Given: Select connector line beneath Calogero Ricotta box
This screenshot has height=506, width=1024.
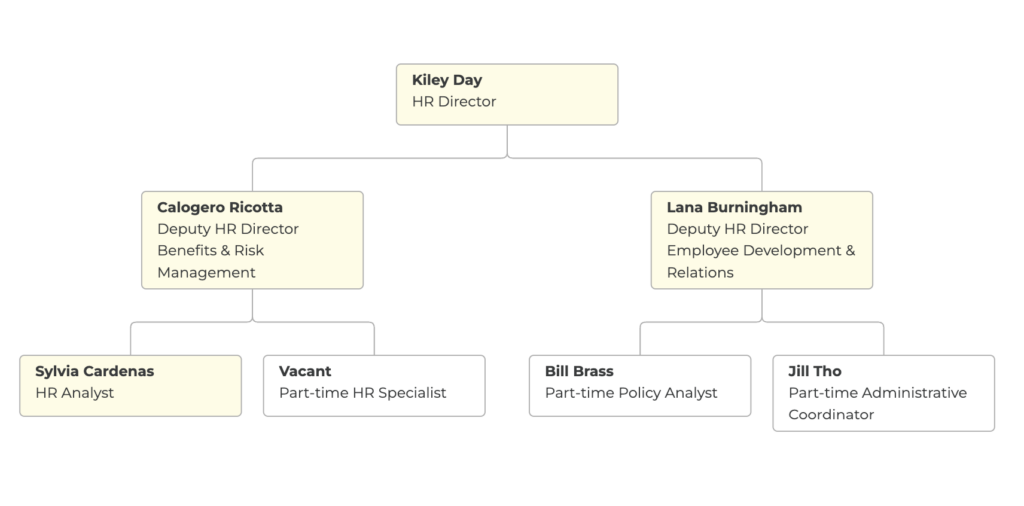Looking at the screenshot, I should 252,305.
